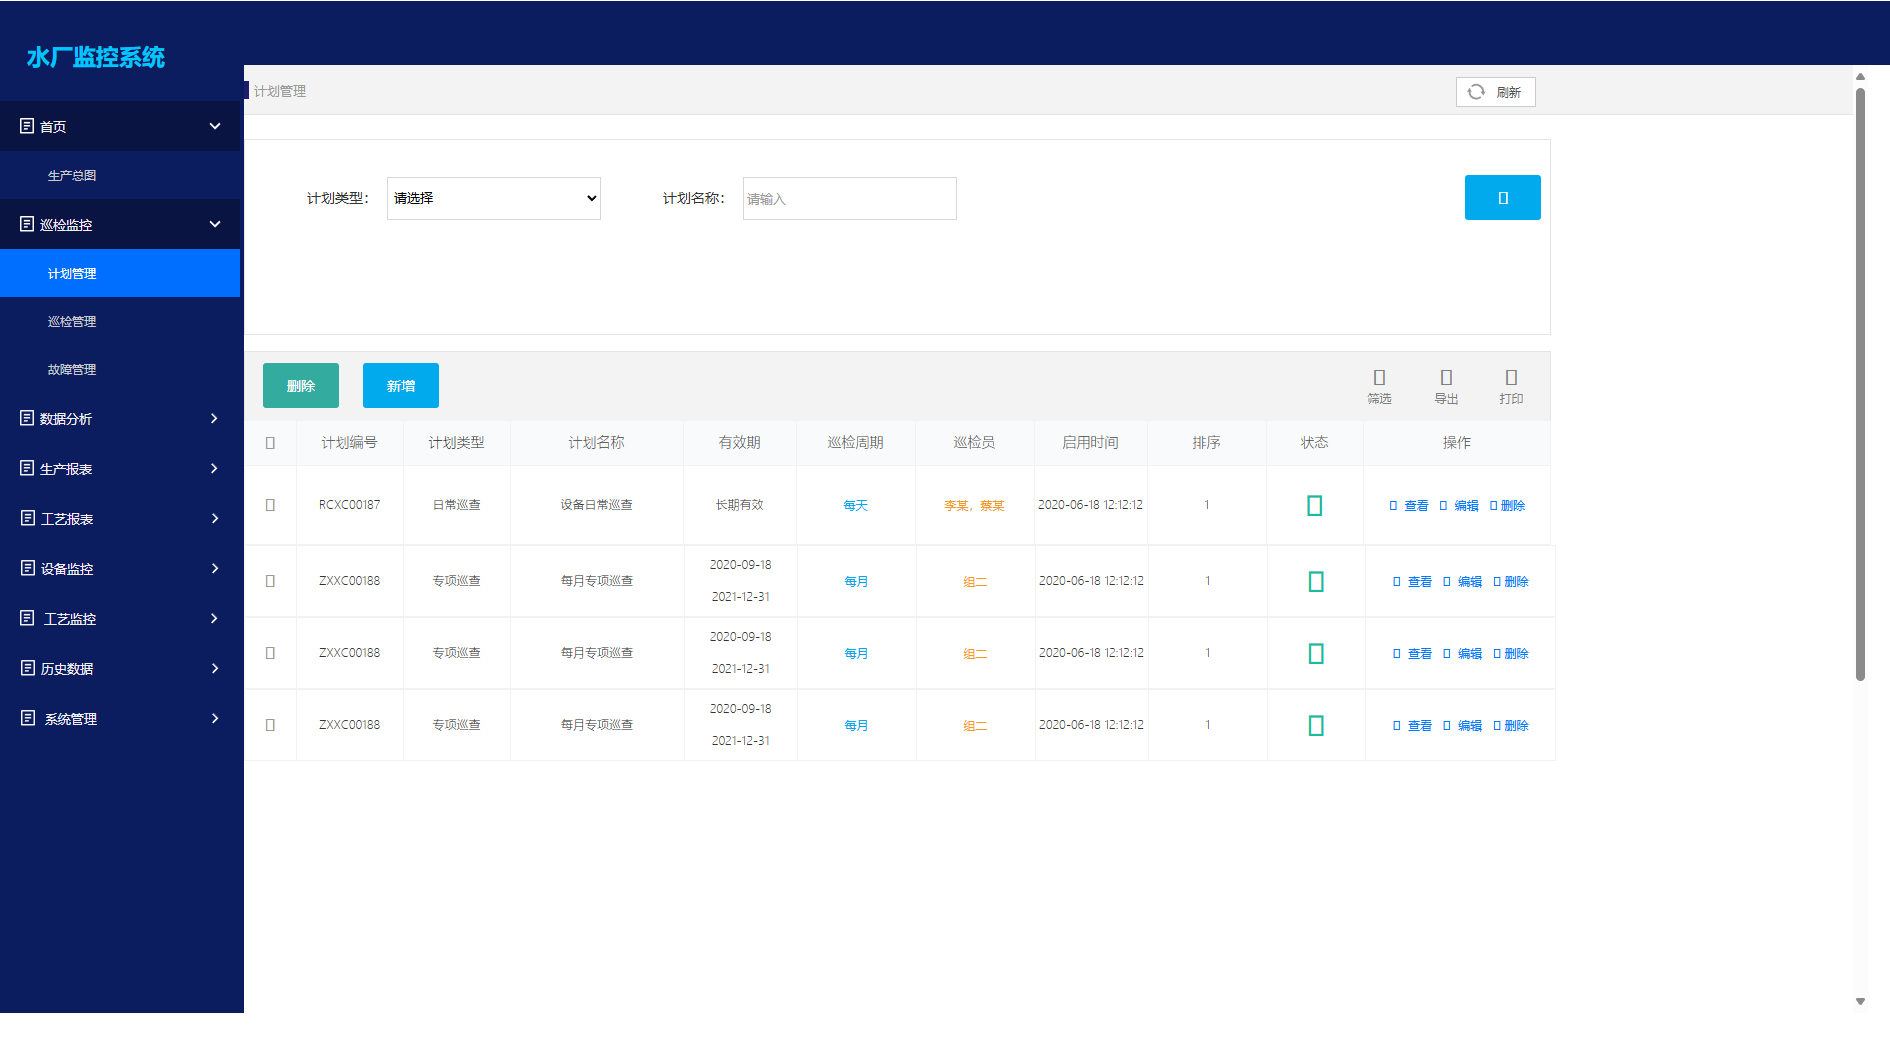Click the 李某, 蔡某 inspector cell
Viewport: 1890px width, 1054px height.
(974, 506)
